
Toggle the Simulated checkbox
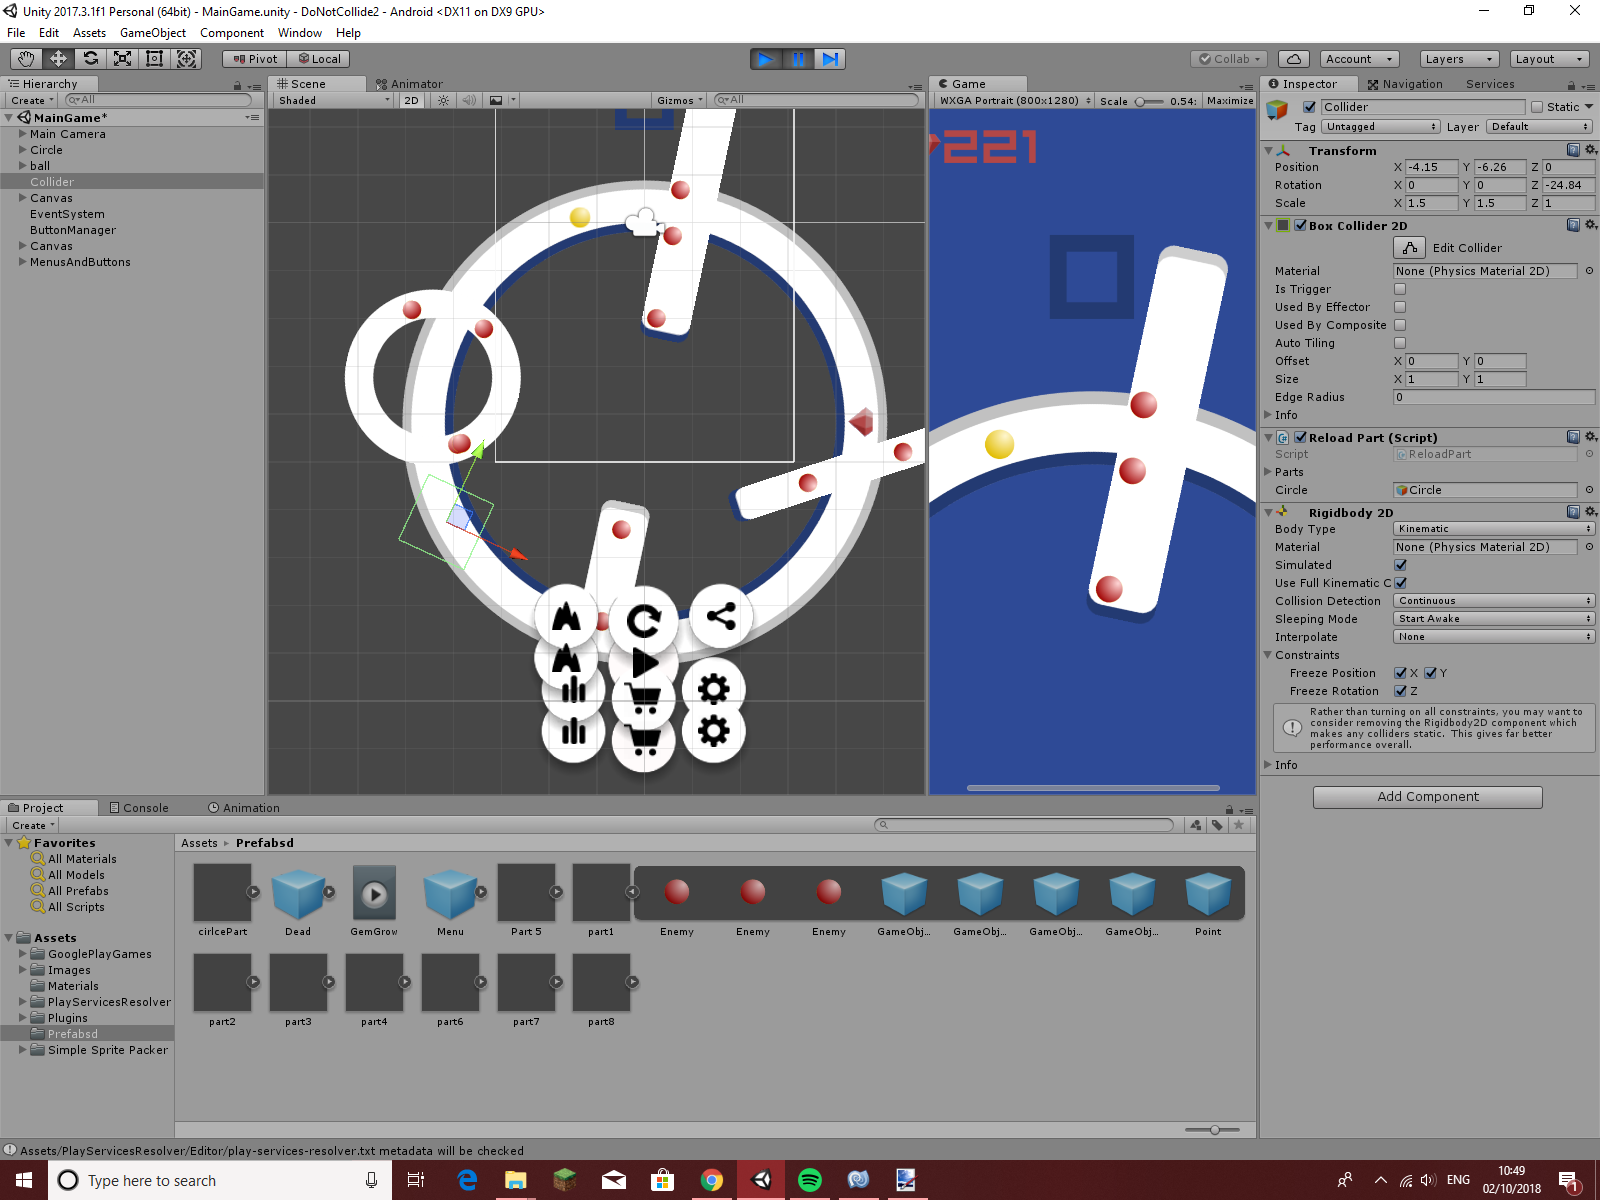point(1400,565)
